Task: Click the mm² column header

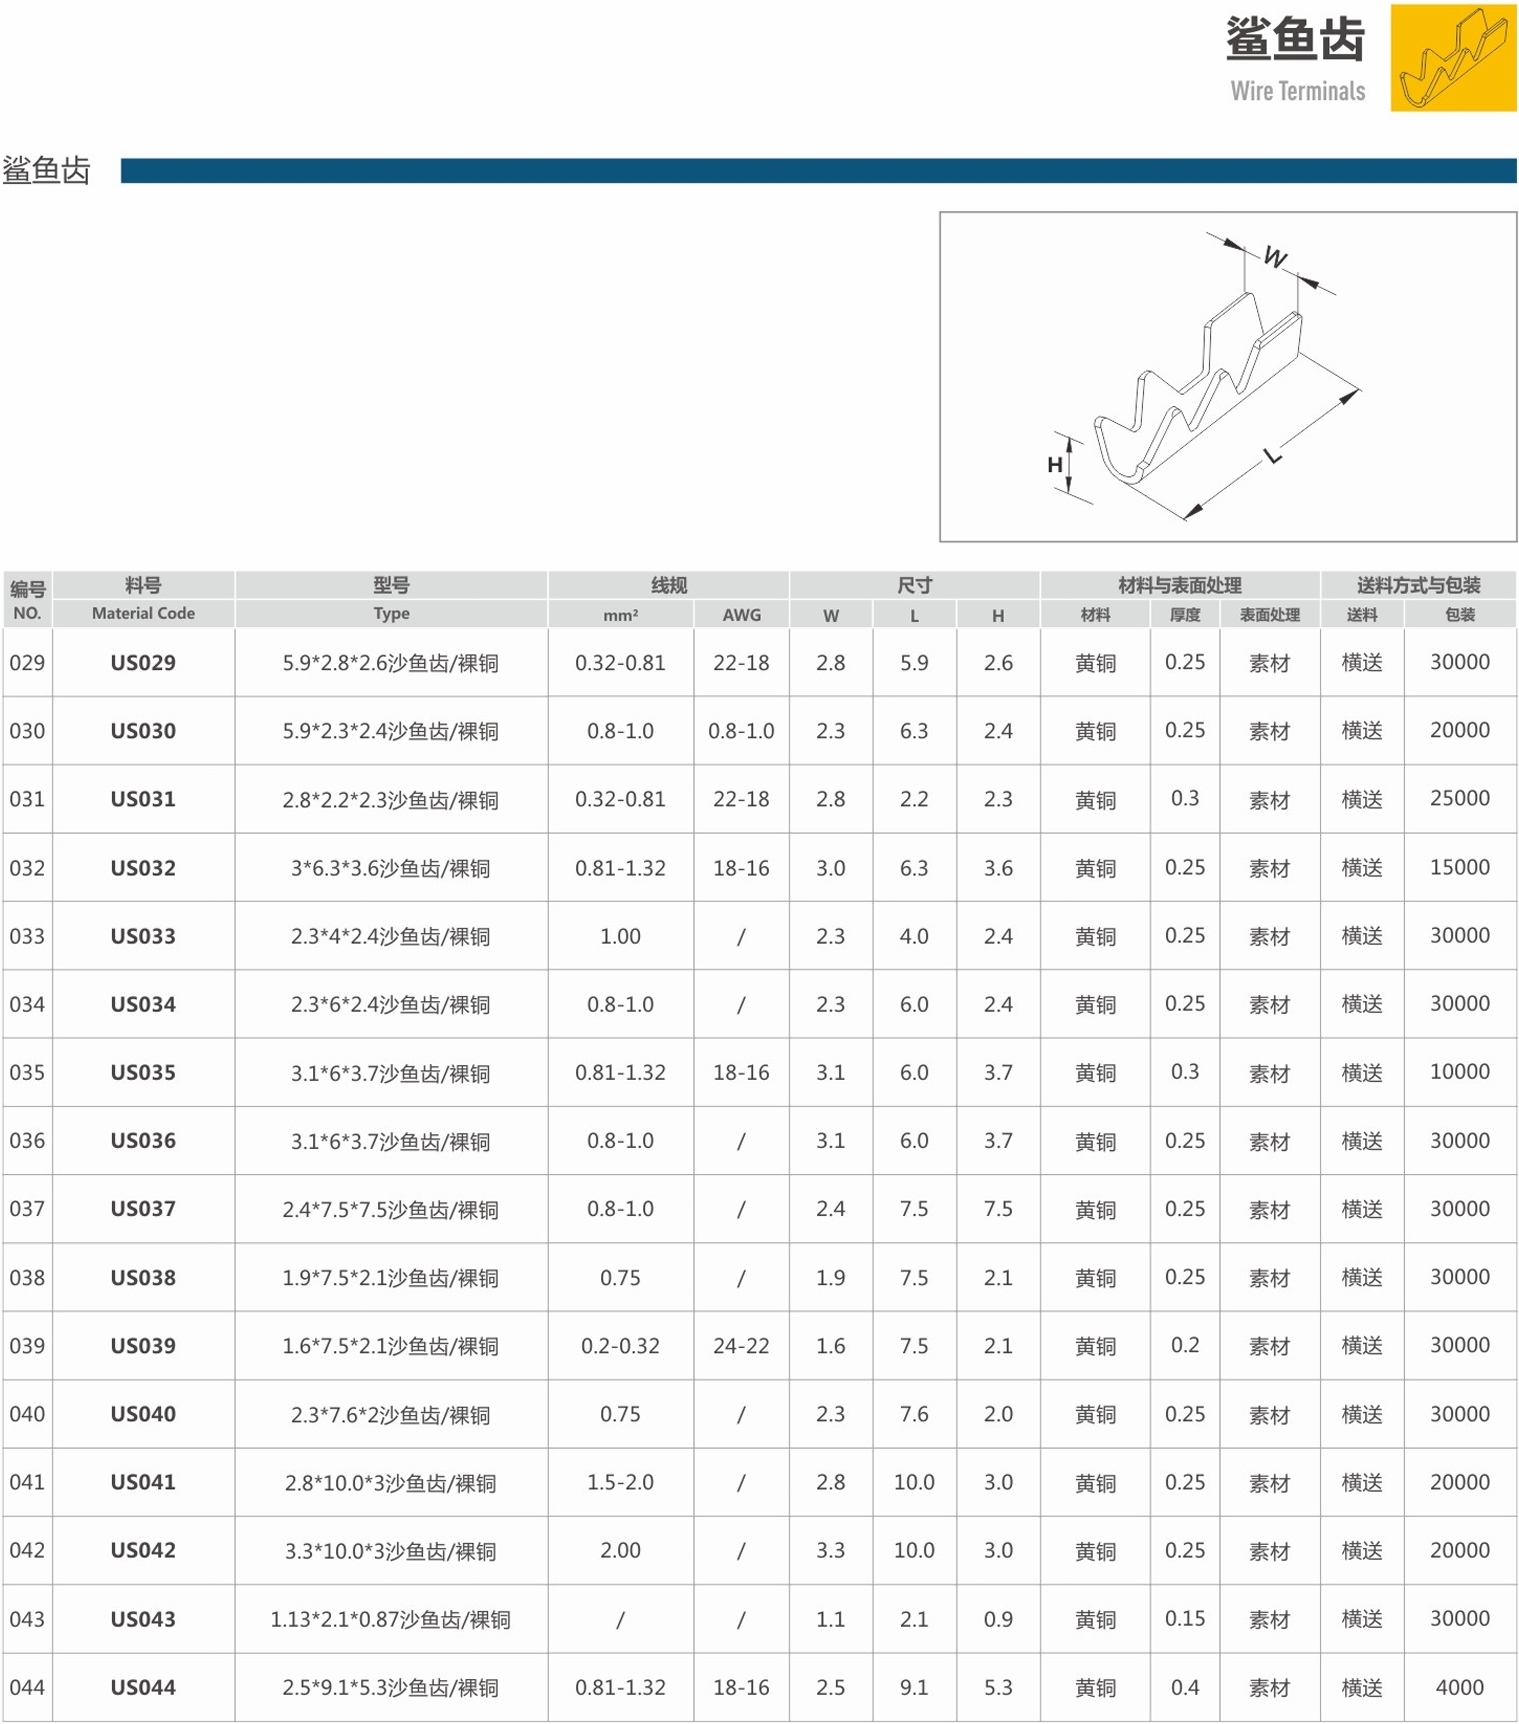Action: click(x=620, y=615)
